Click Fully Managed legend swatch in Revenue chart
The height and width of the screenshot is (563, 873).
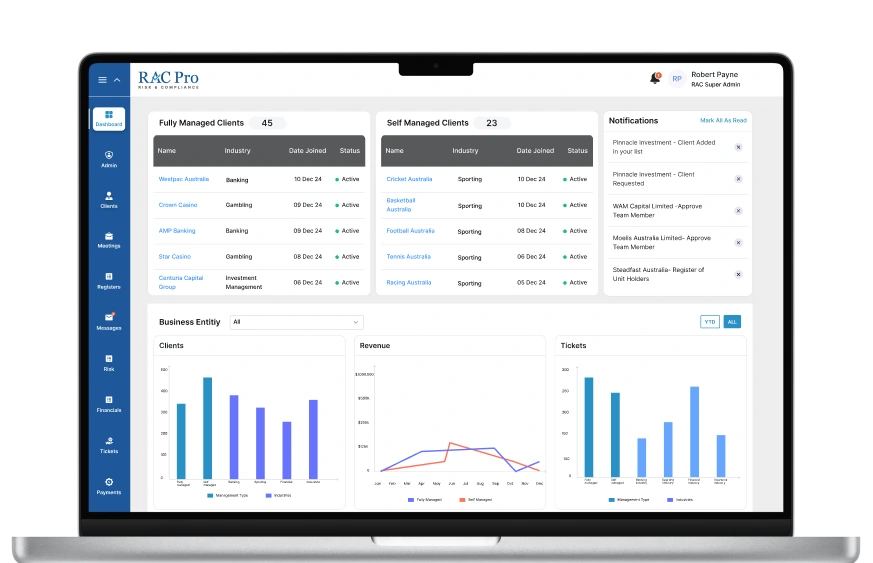point(411,500)
